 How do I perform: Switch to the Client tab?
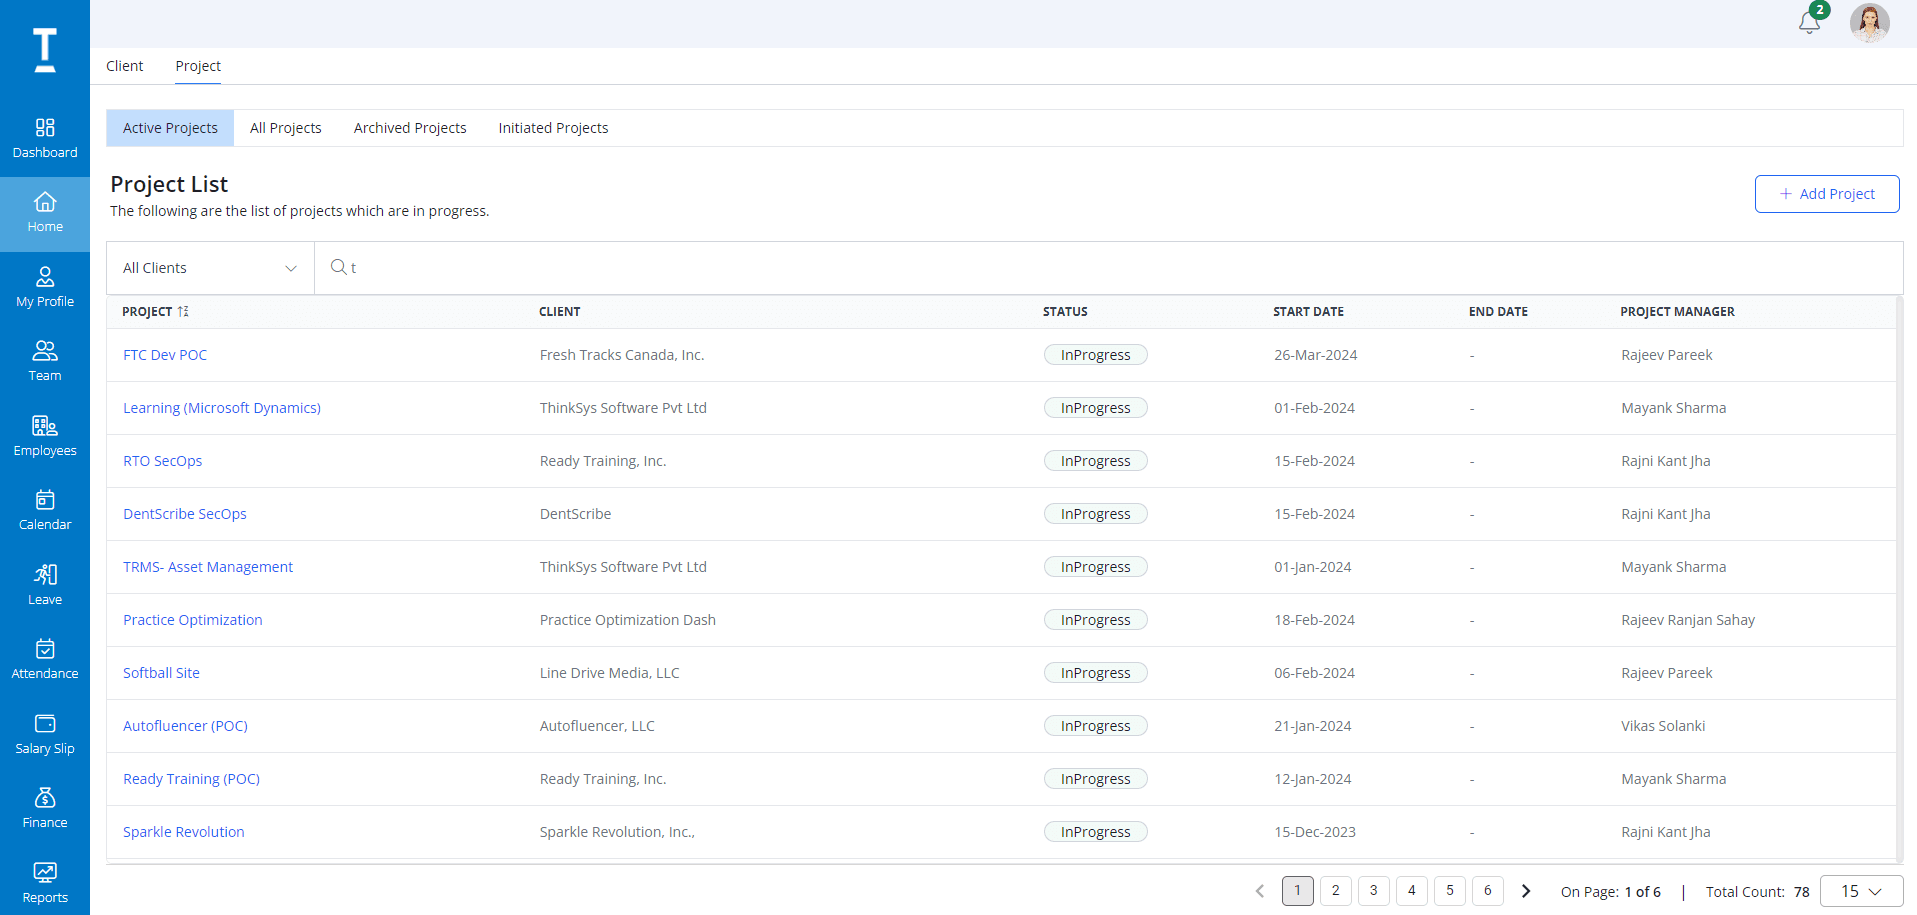point(125,66)
